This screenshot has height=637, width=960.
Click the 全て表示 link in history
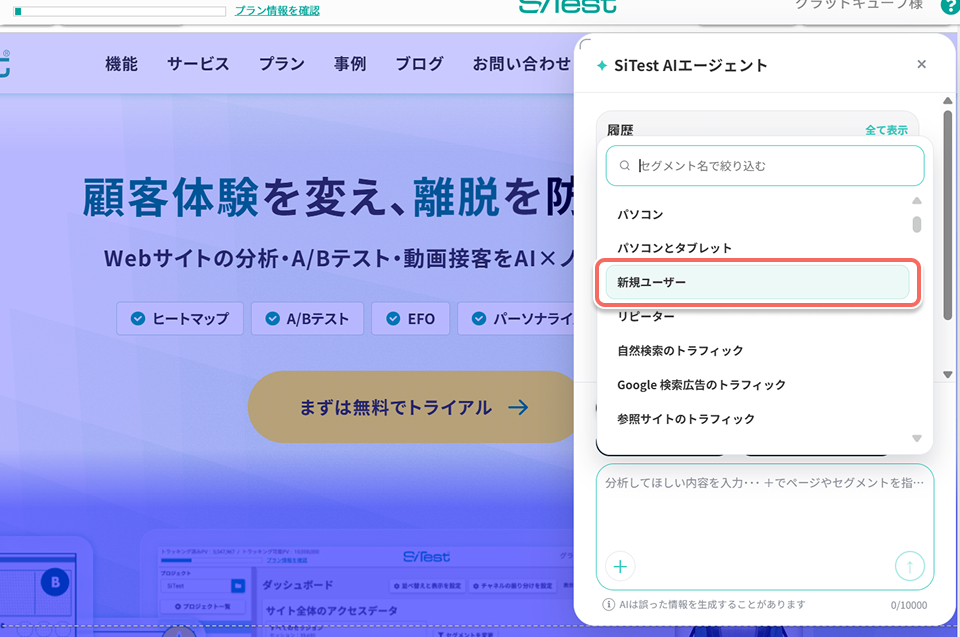[x=887, y=130]
